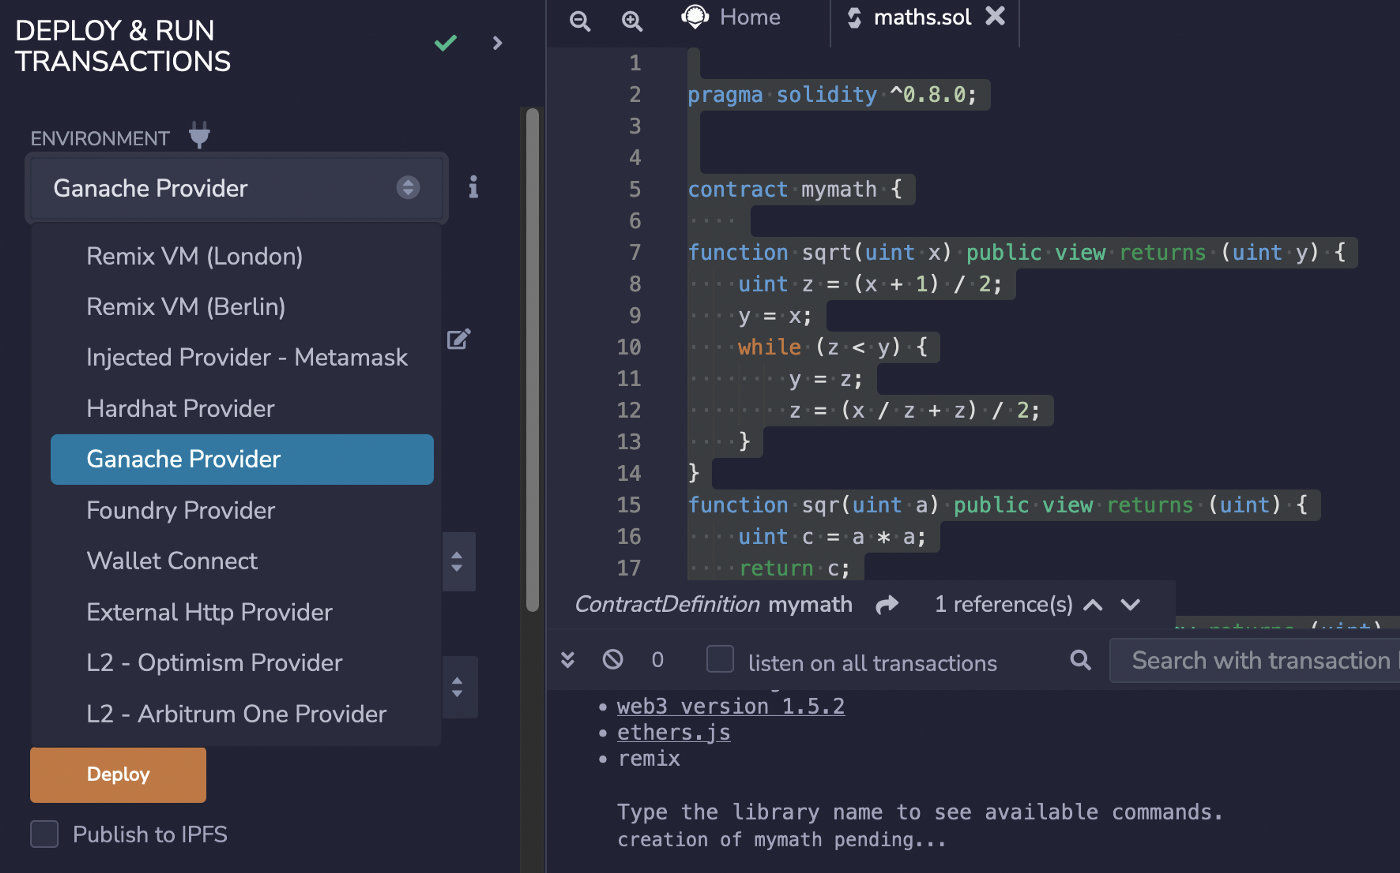Click the zoom in magnifier icon
Image resolution: width=1400 pixels, height=873 pixels.
pyautogui.click(x=632, y=20)
